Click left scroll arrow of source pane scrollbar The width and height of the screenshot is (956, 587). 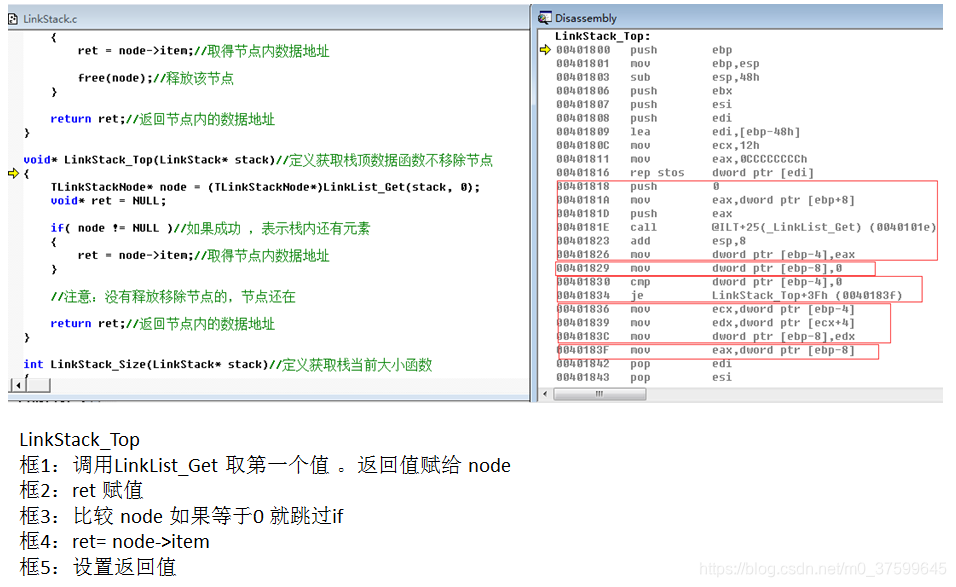point(18,385)
